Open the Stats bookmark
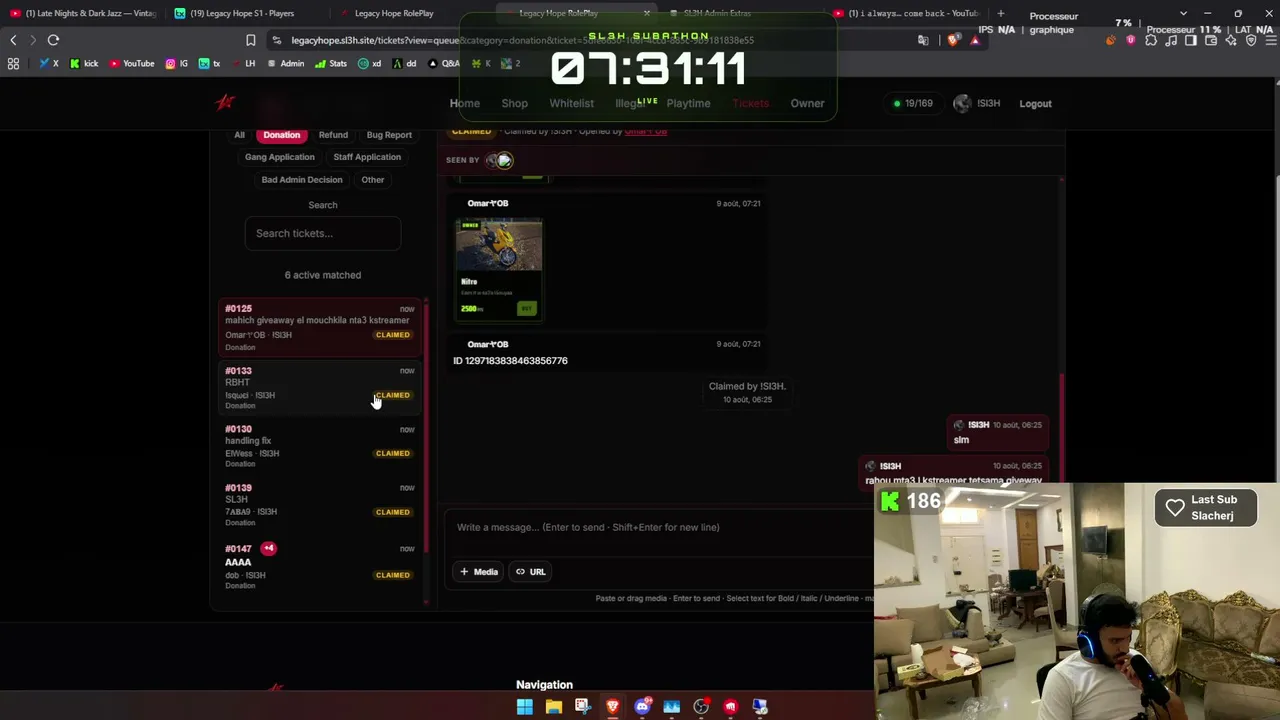This screenshot has width=1280, height=720. tap(331, 63)
